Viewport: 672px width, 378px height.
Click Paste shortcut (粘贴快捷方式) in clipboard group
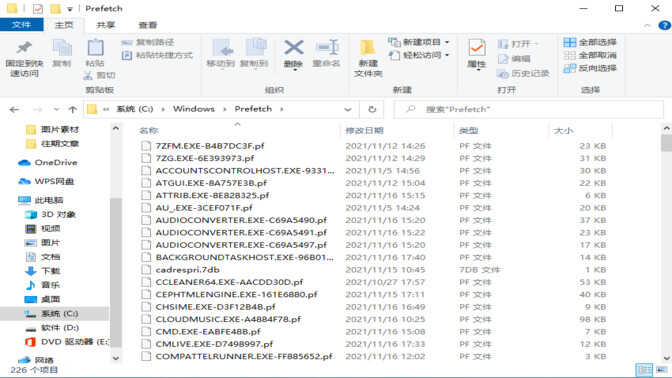[157, 55]
